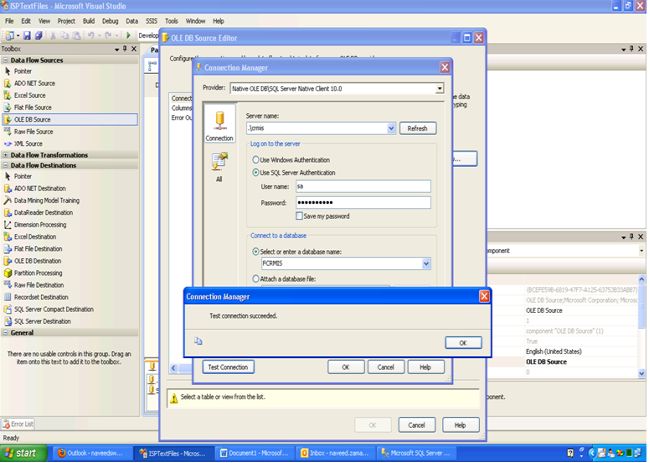
Task: Pick Data Mining Model Training item
Action: [x=46, y=200]
